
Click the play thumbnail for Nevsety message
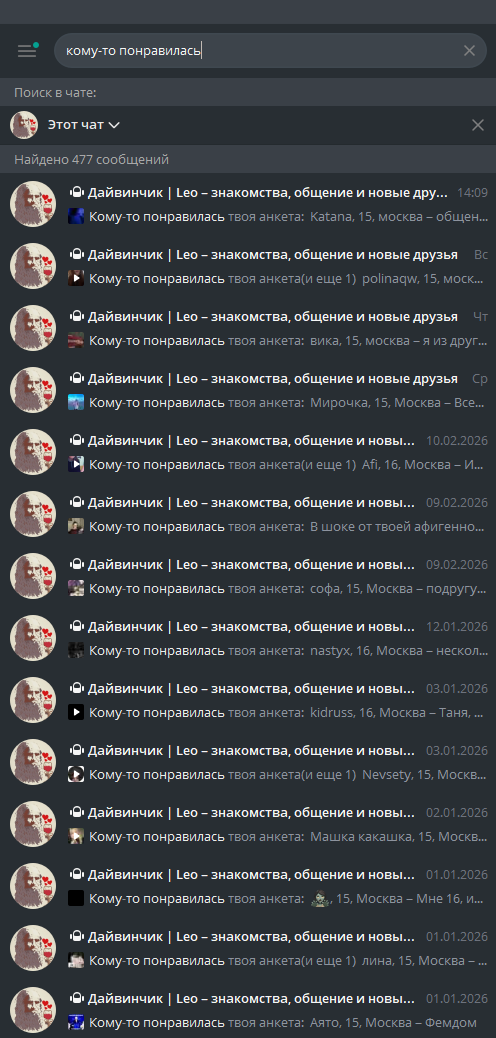[x=76, y=775]
